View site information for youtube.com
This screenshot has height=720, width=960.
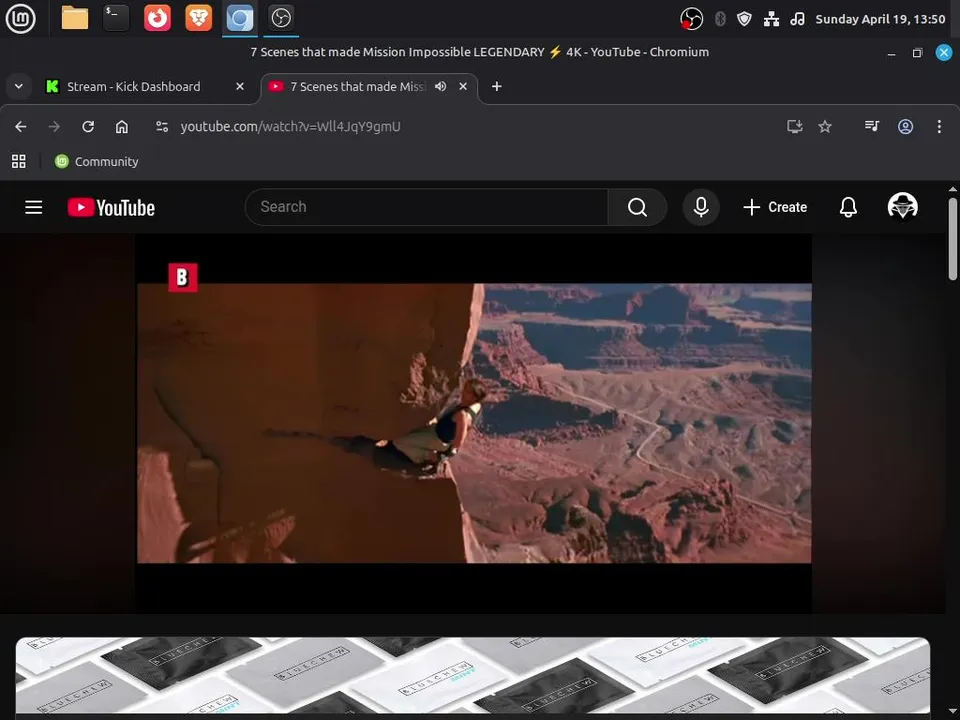coord(162,127)
